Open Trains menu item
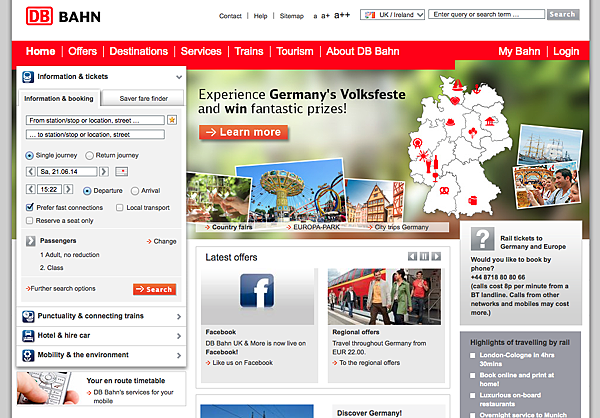Image resolution: width=600 pixels, height=418 pixels. pos(249,51)
